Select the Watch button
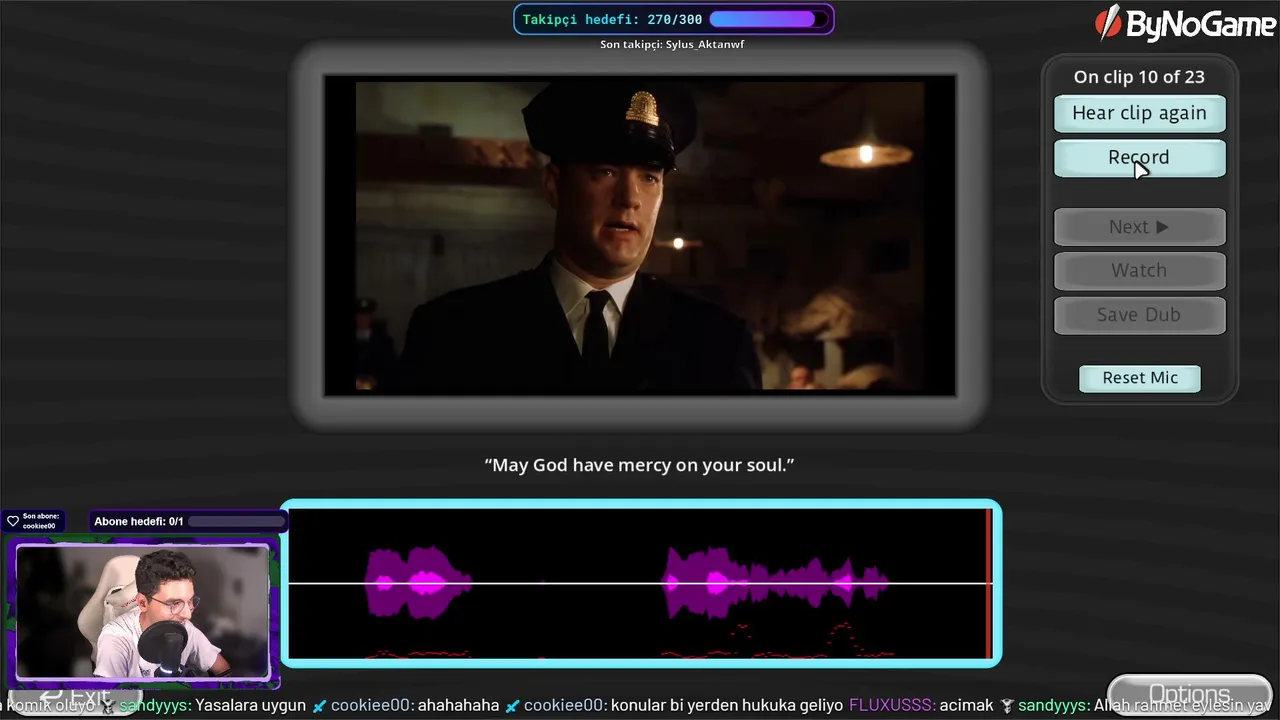1280x720 pixels. [x=1139, y=271]
